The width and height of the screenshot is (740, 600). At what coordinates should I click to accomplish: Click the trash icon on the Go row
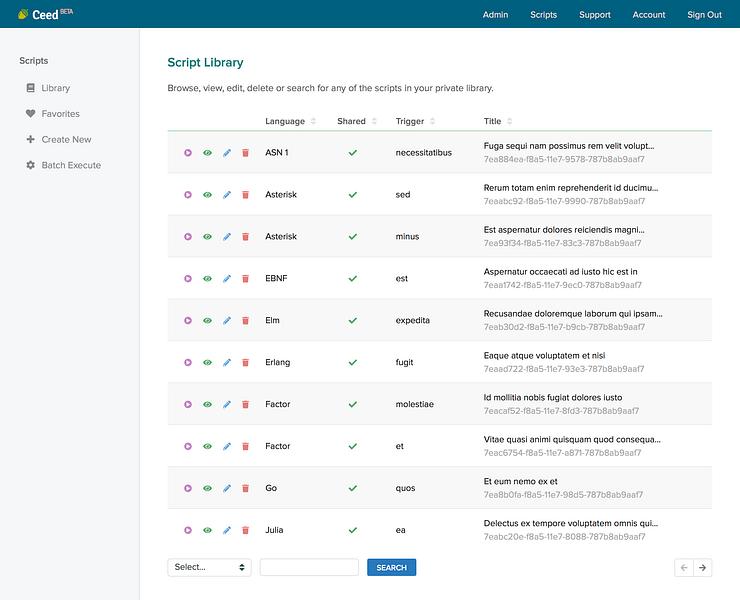[x=245, y=488]
